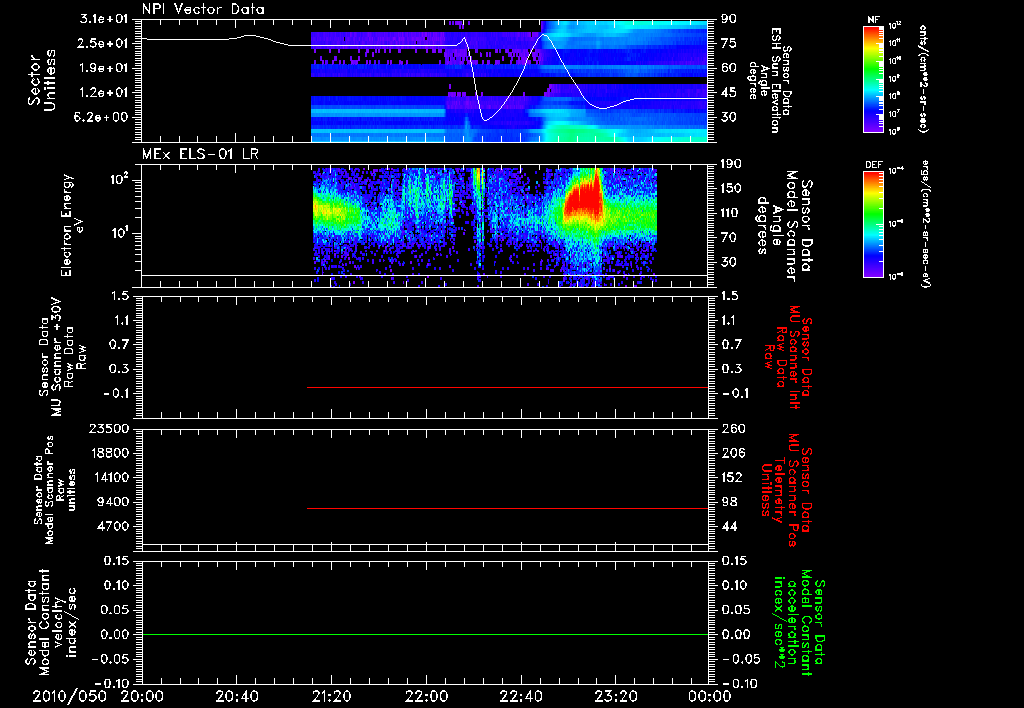Click the "23500" scanner position tick label

click(x=110, y=428)
